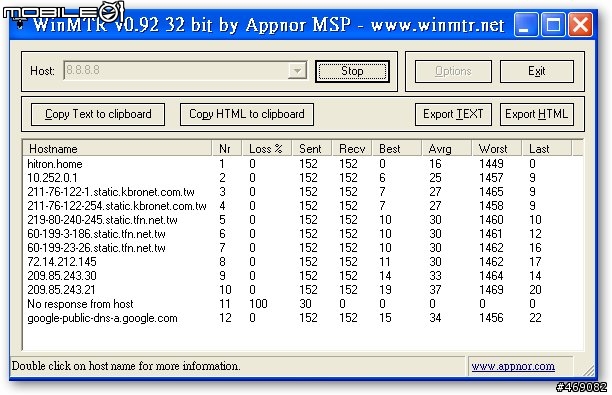Screen dimensions: 612x395
Task: Click the Sent value 30 in row 11
Action: coord(305,304)
